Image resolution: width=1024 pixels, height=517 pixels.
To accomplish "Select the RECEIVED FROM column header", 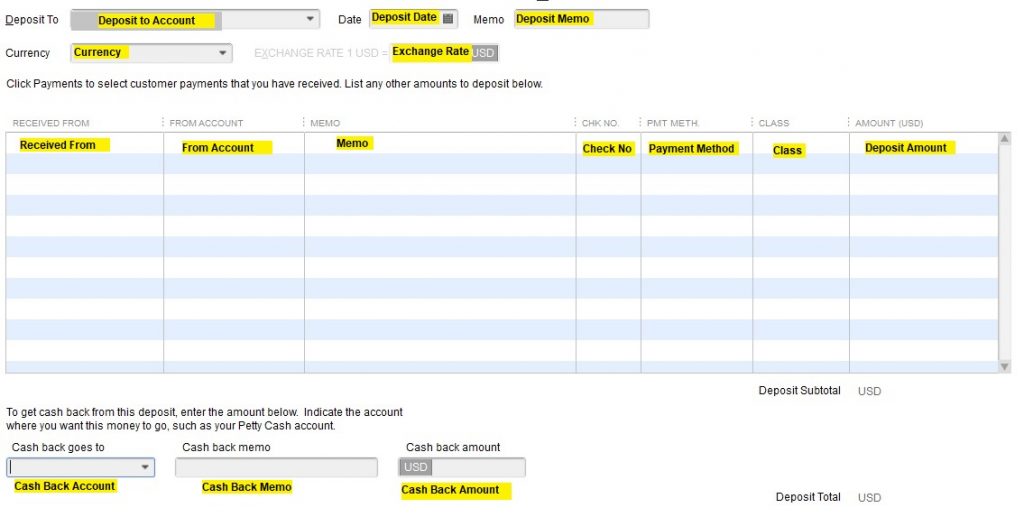I will pos(51,123).
